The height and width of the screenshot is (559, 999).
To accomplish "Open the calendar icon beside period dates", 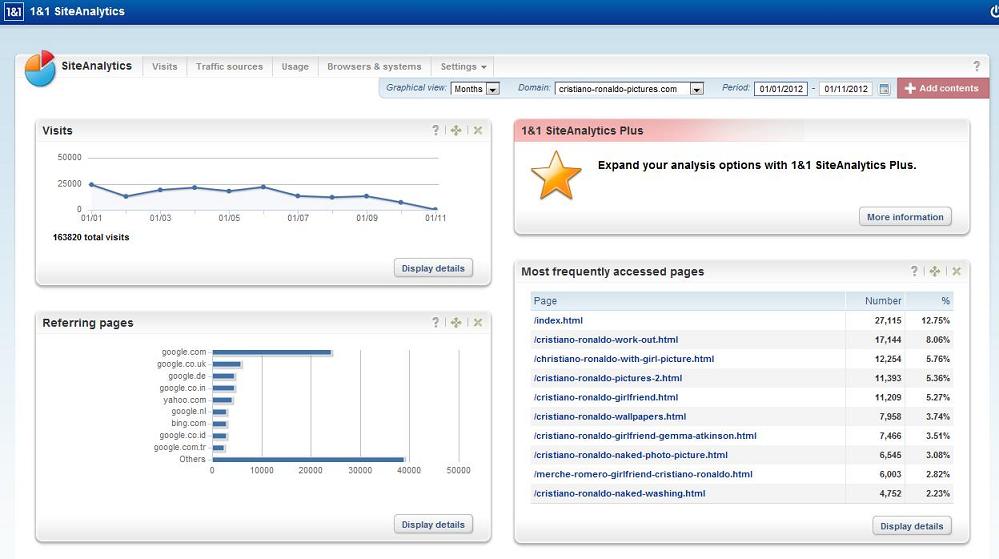I will (884, 89).
